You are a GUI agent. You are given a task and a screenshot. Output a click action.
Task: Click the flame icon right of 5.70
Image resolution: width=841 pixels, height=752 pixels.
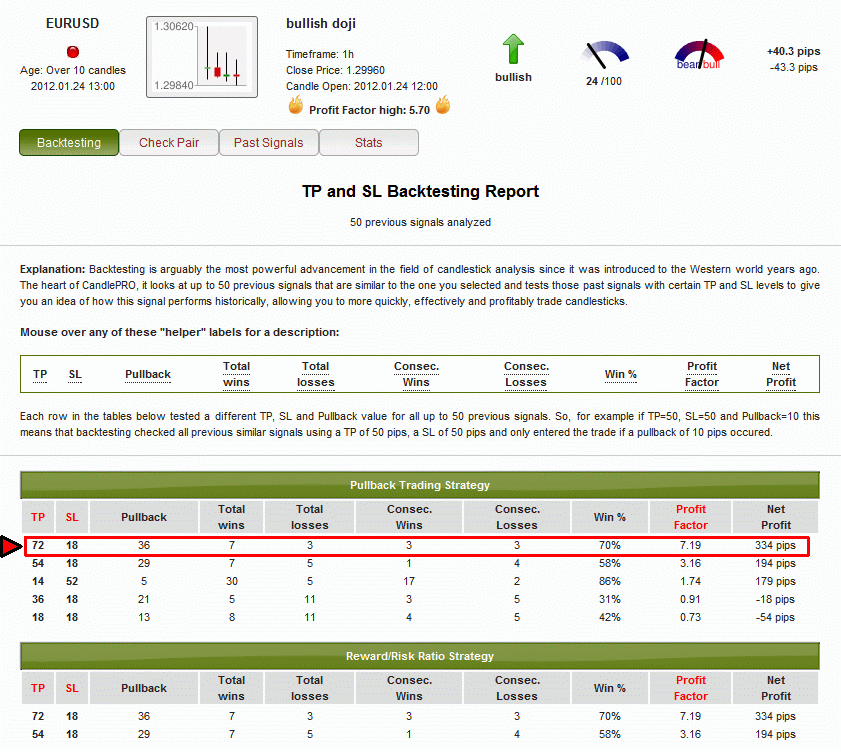(443, 105)
